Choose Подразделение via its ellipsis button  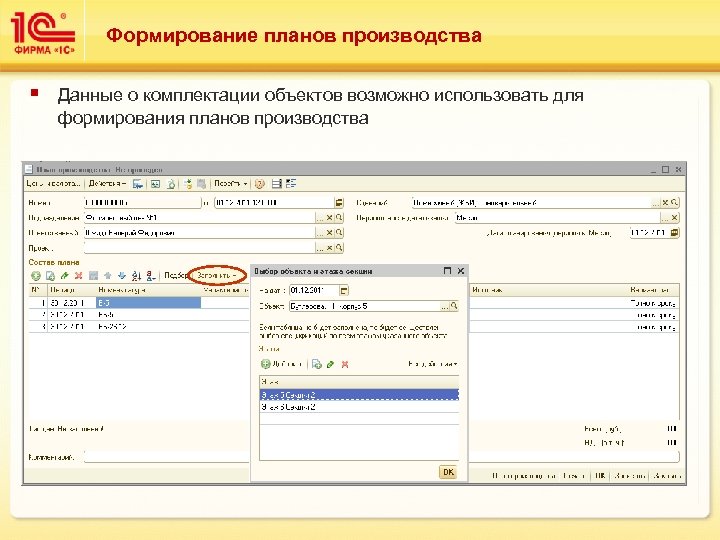click(x=320, y=218)
